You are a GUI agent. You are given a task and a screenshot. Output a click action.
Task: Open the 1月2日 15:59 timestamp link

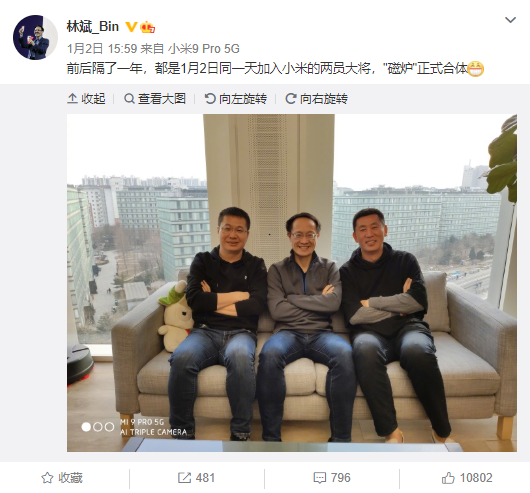102,49
